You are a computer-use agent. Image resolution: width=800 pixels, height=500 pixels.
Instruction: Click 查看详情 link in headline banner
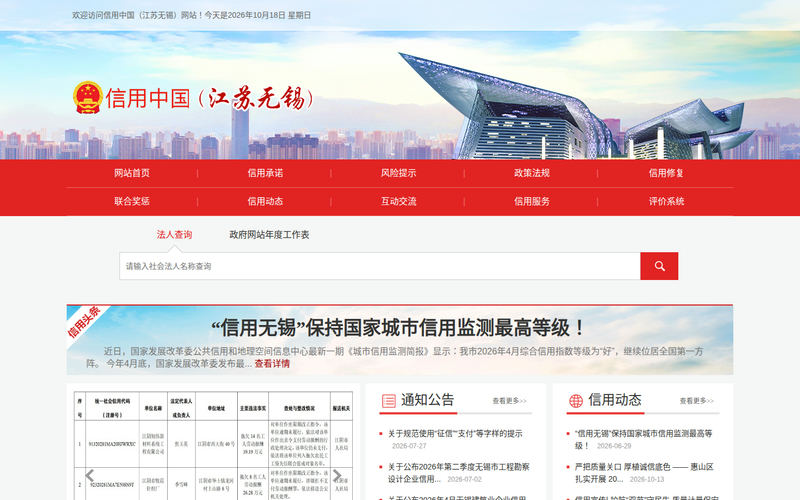272,364
